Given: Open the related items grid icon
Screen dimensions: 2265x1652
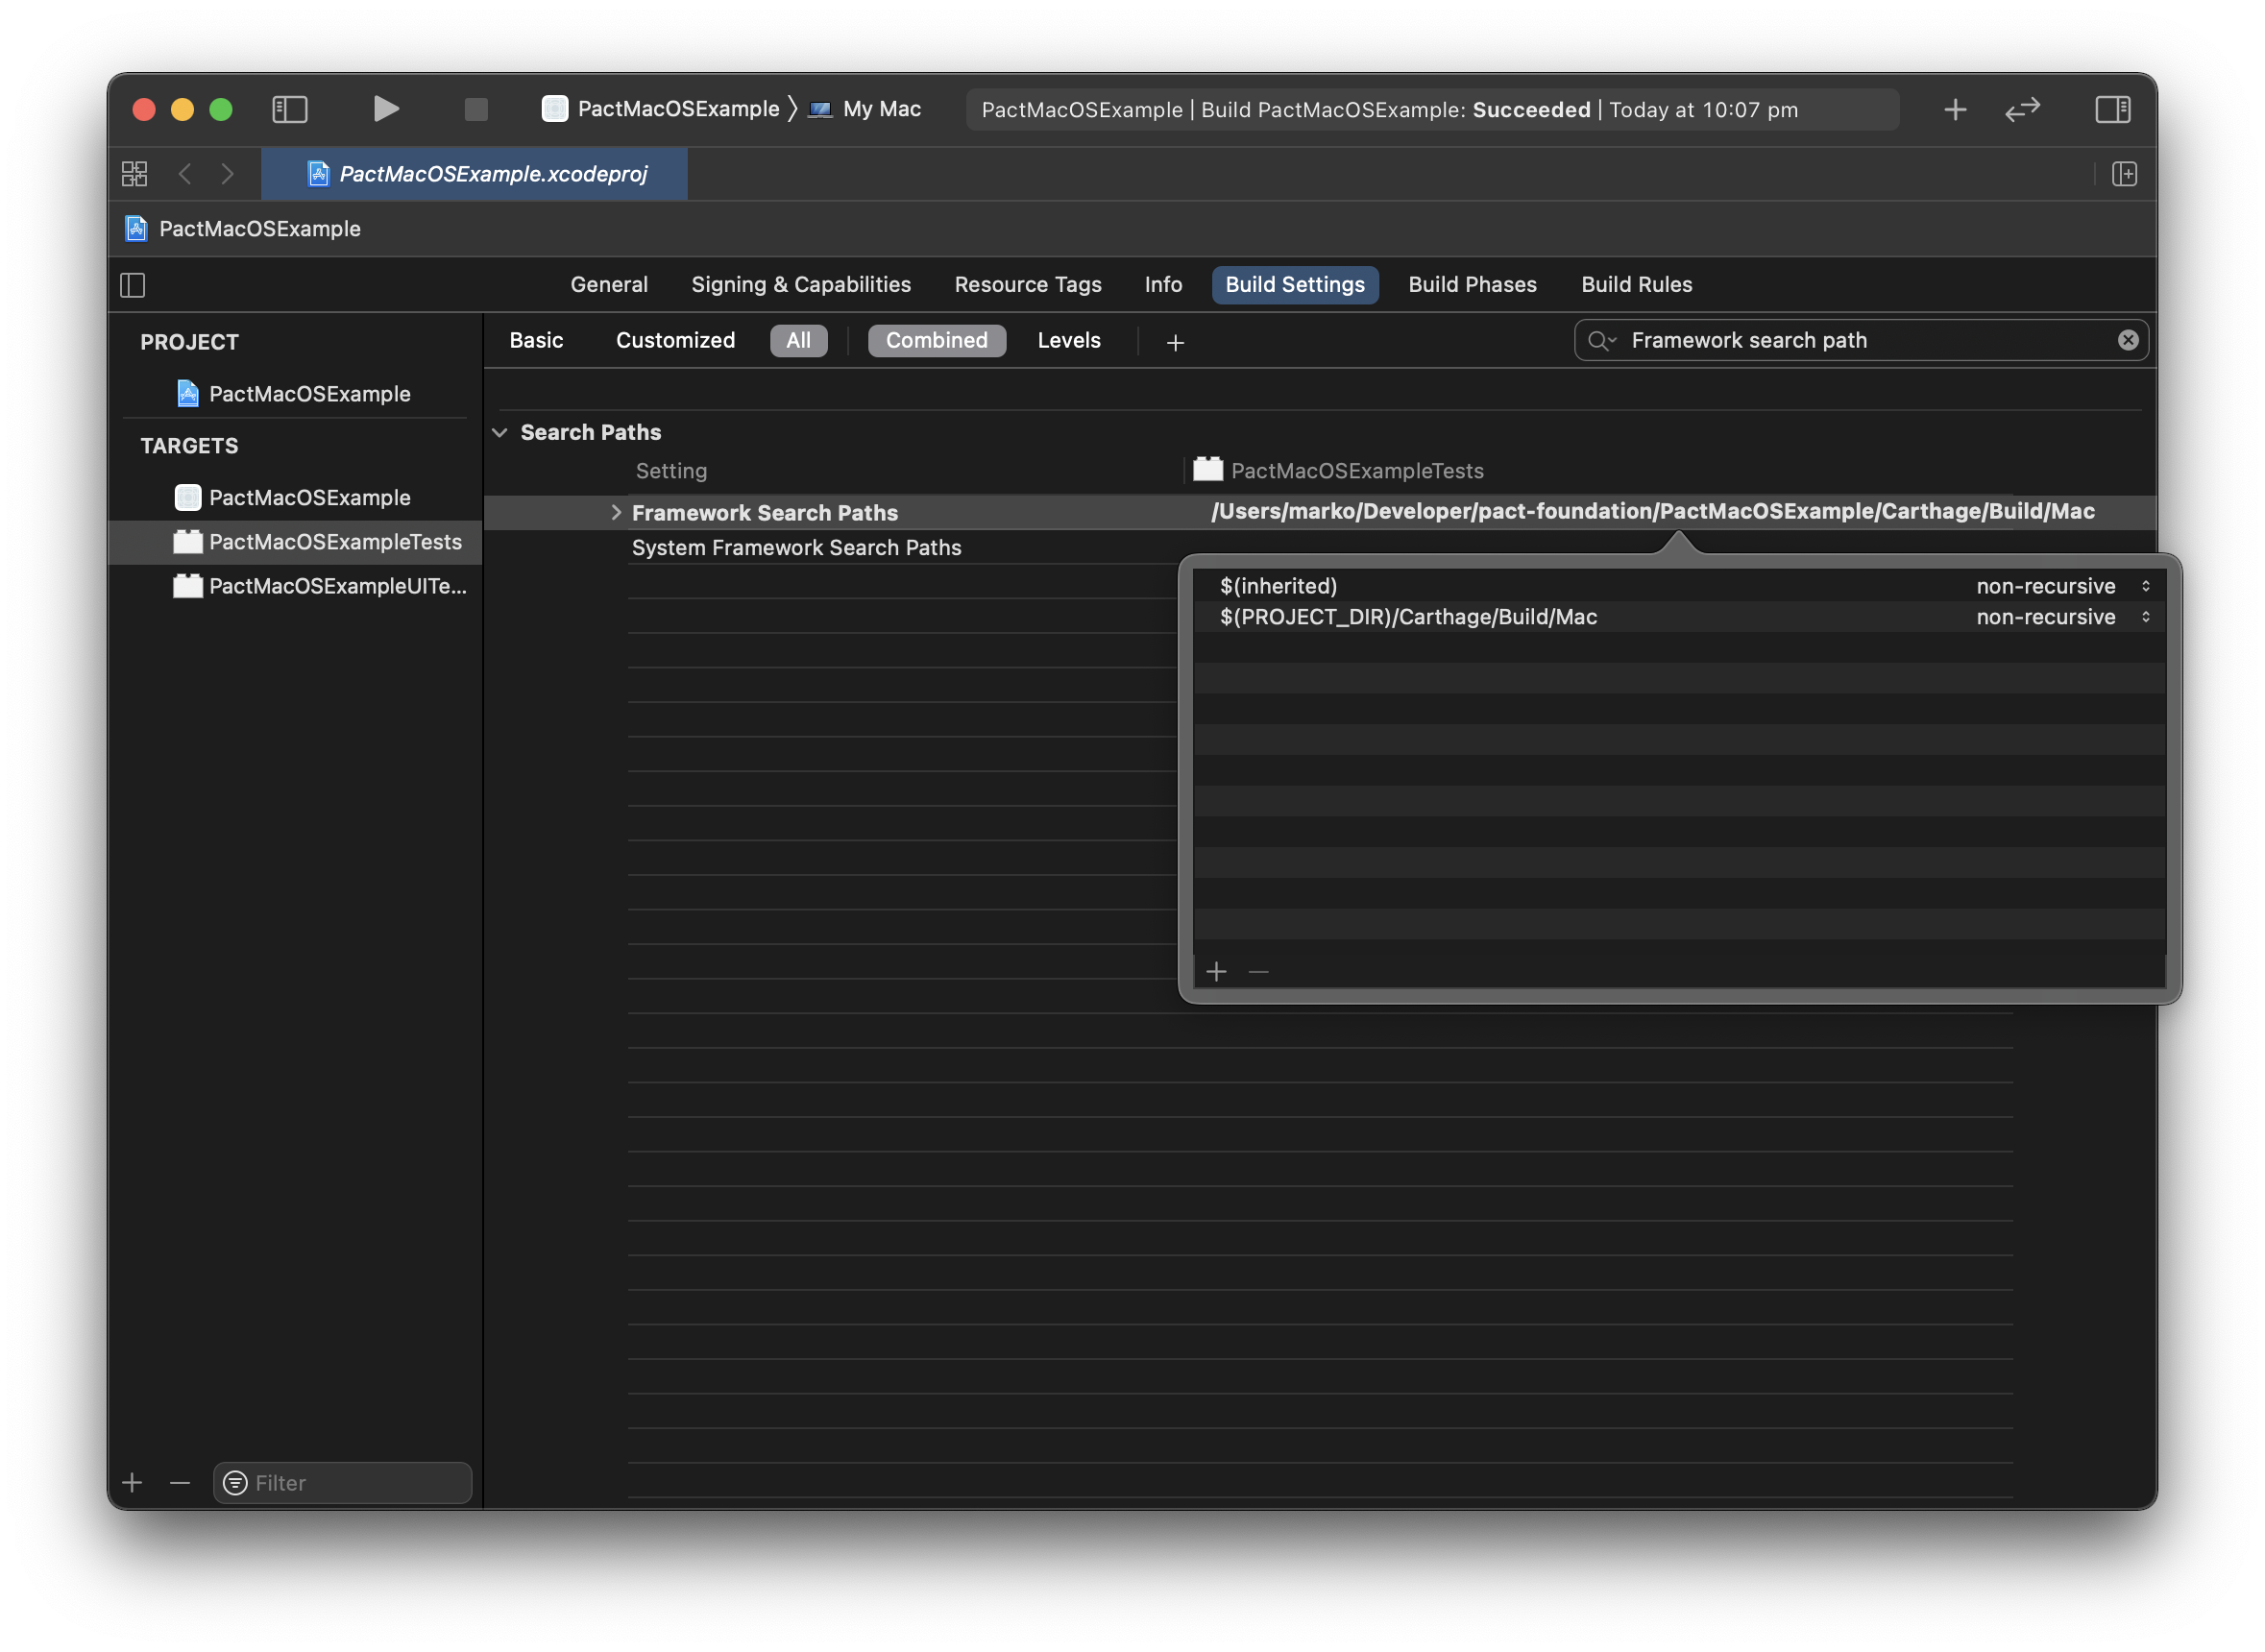Looking at the screenshot, I should click(135, 174).
